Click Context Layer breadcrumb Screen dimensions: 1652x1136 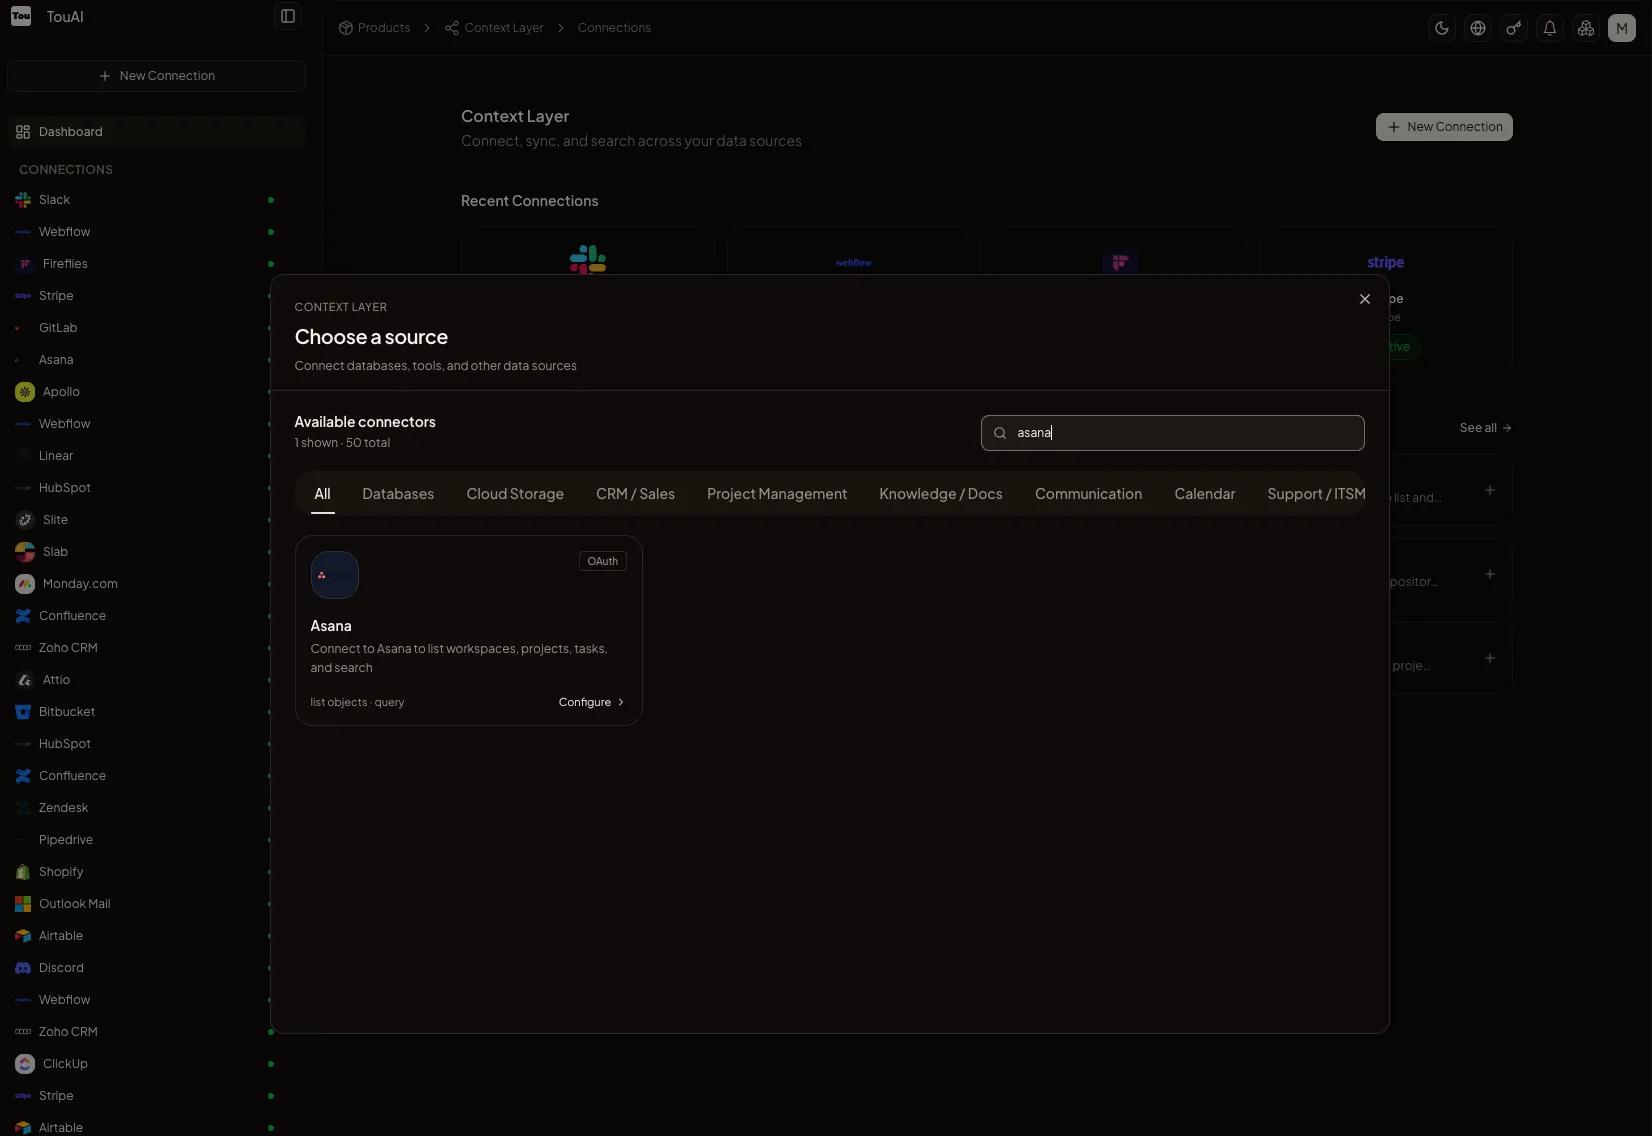point(503,28)
